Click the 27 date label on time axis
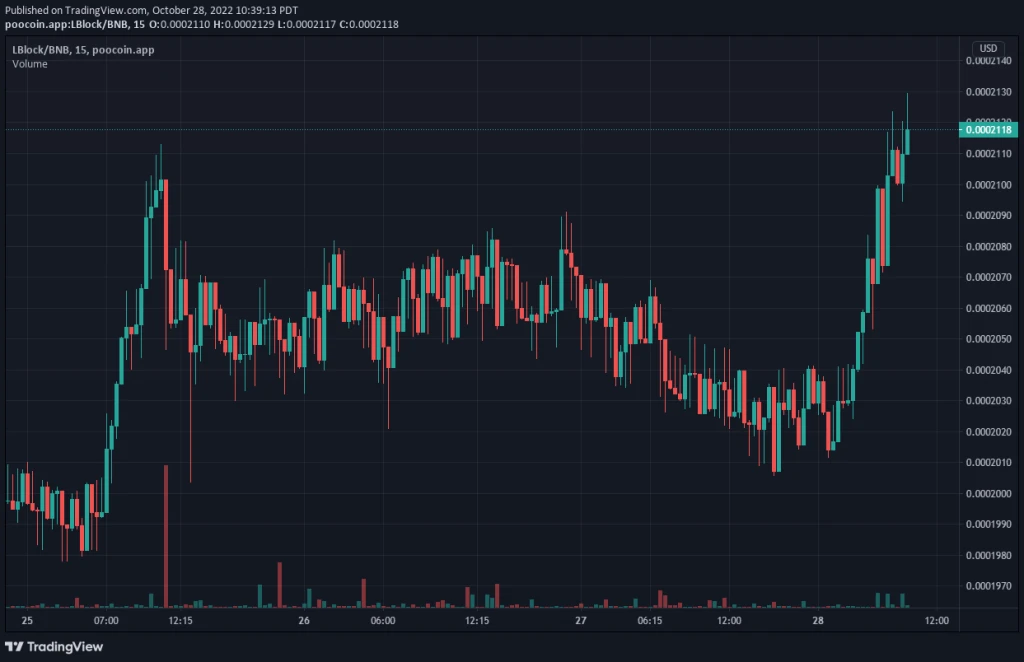Screen dimensions: 1024x662 click(581, 620)
